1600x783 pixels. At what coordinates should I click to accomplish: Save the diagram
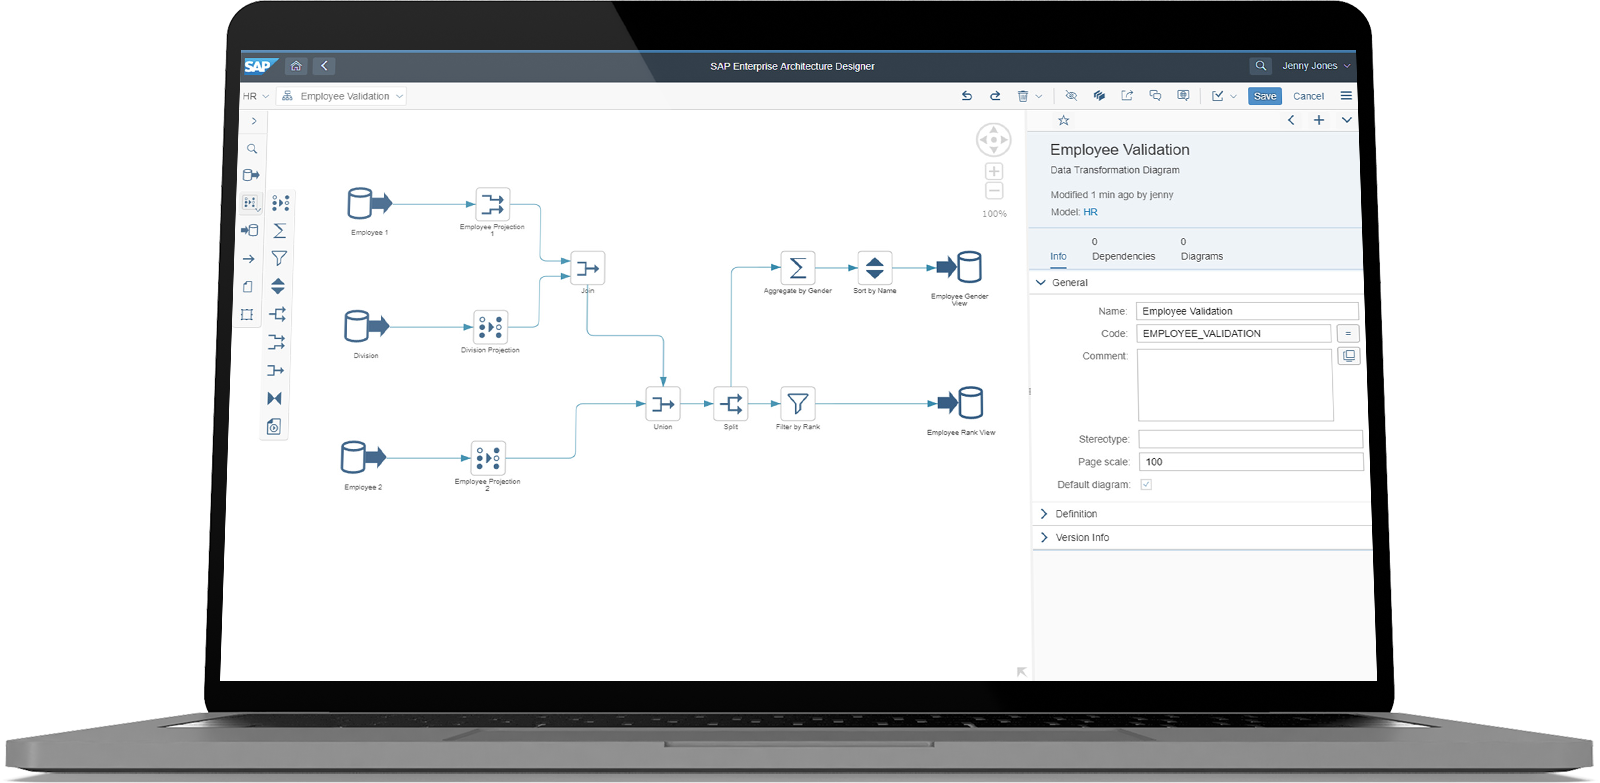click(1265, 96)
